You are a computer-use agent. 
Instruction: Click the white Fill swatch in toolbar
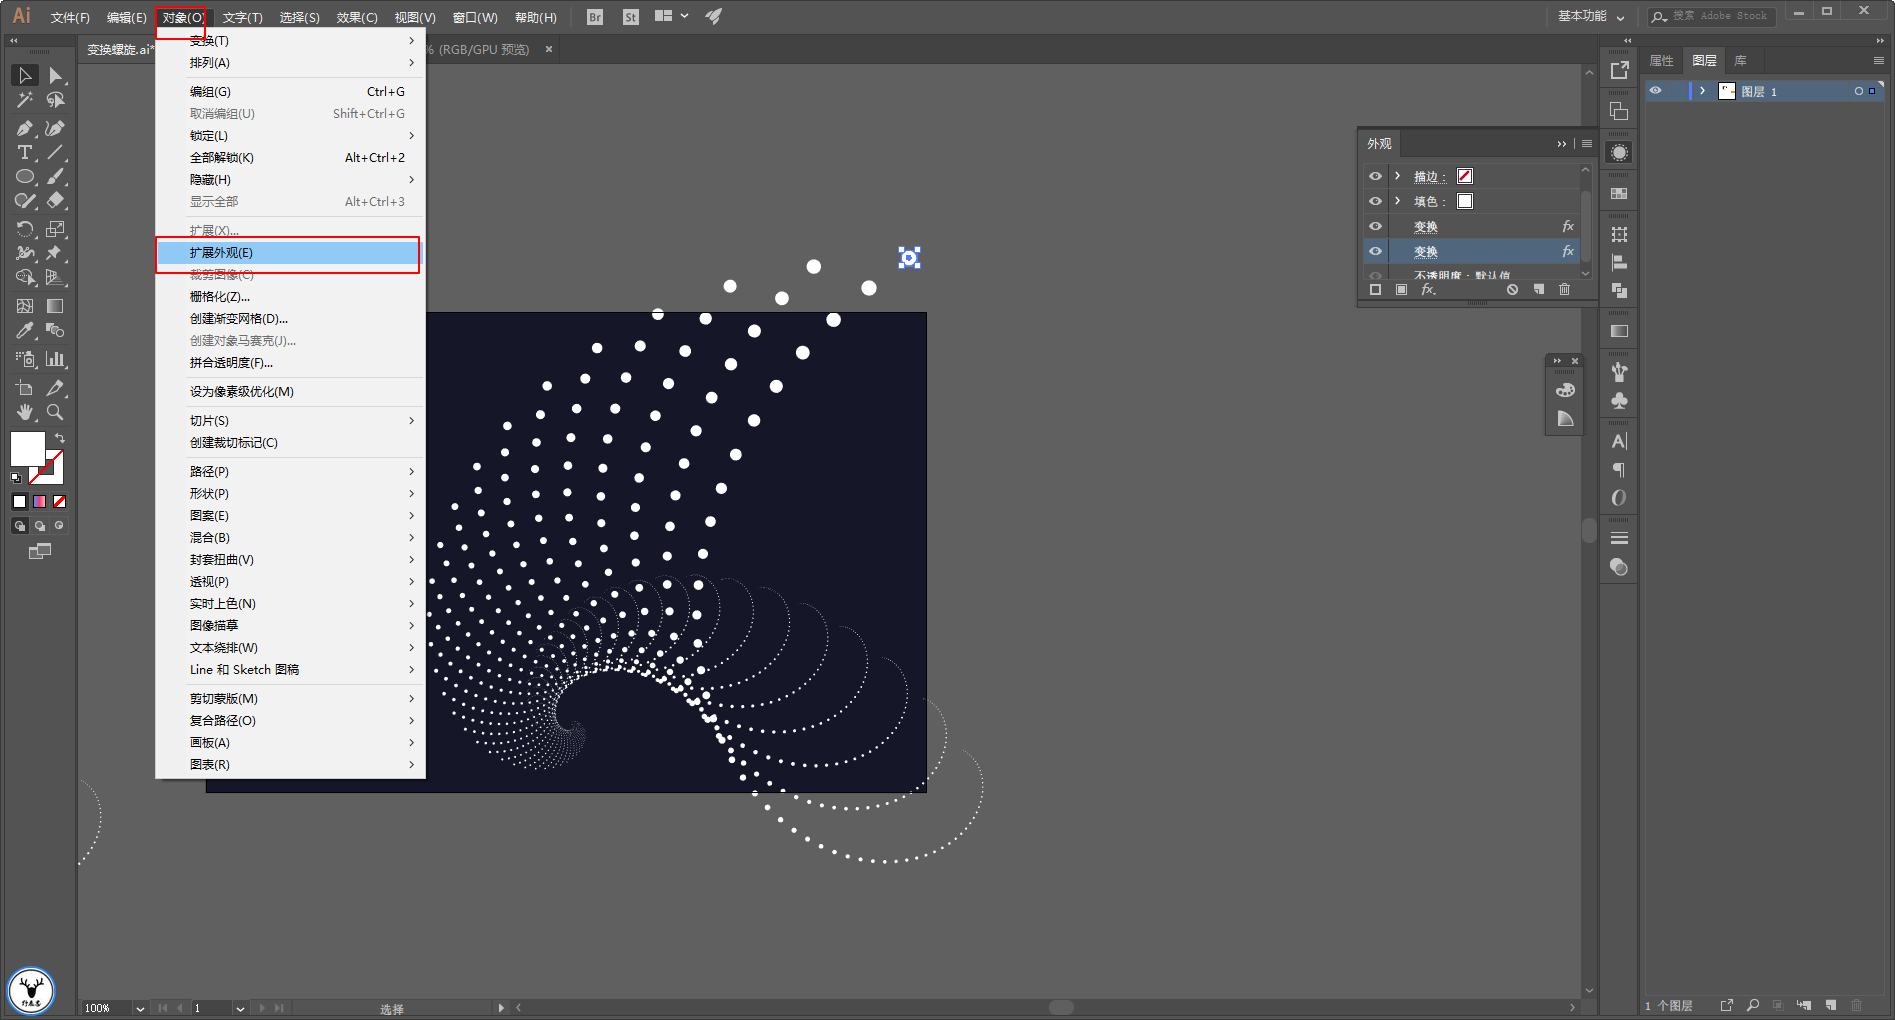point(27,449)
